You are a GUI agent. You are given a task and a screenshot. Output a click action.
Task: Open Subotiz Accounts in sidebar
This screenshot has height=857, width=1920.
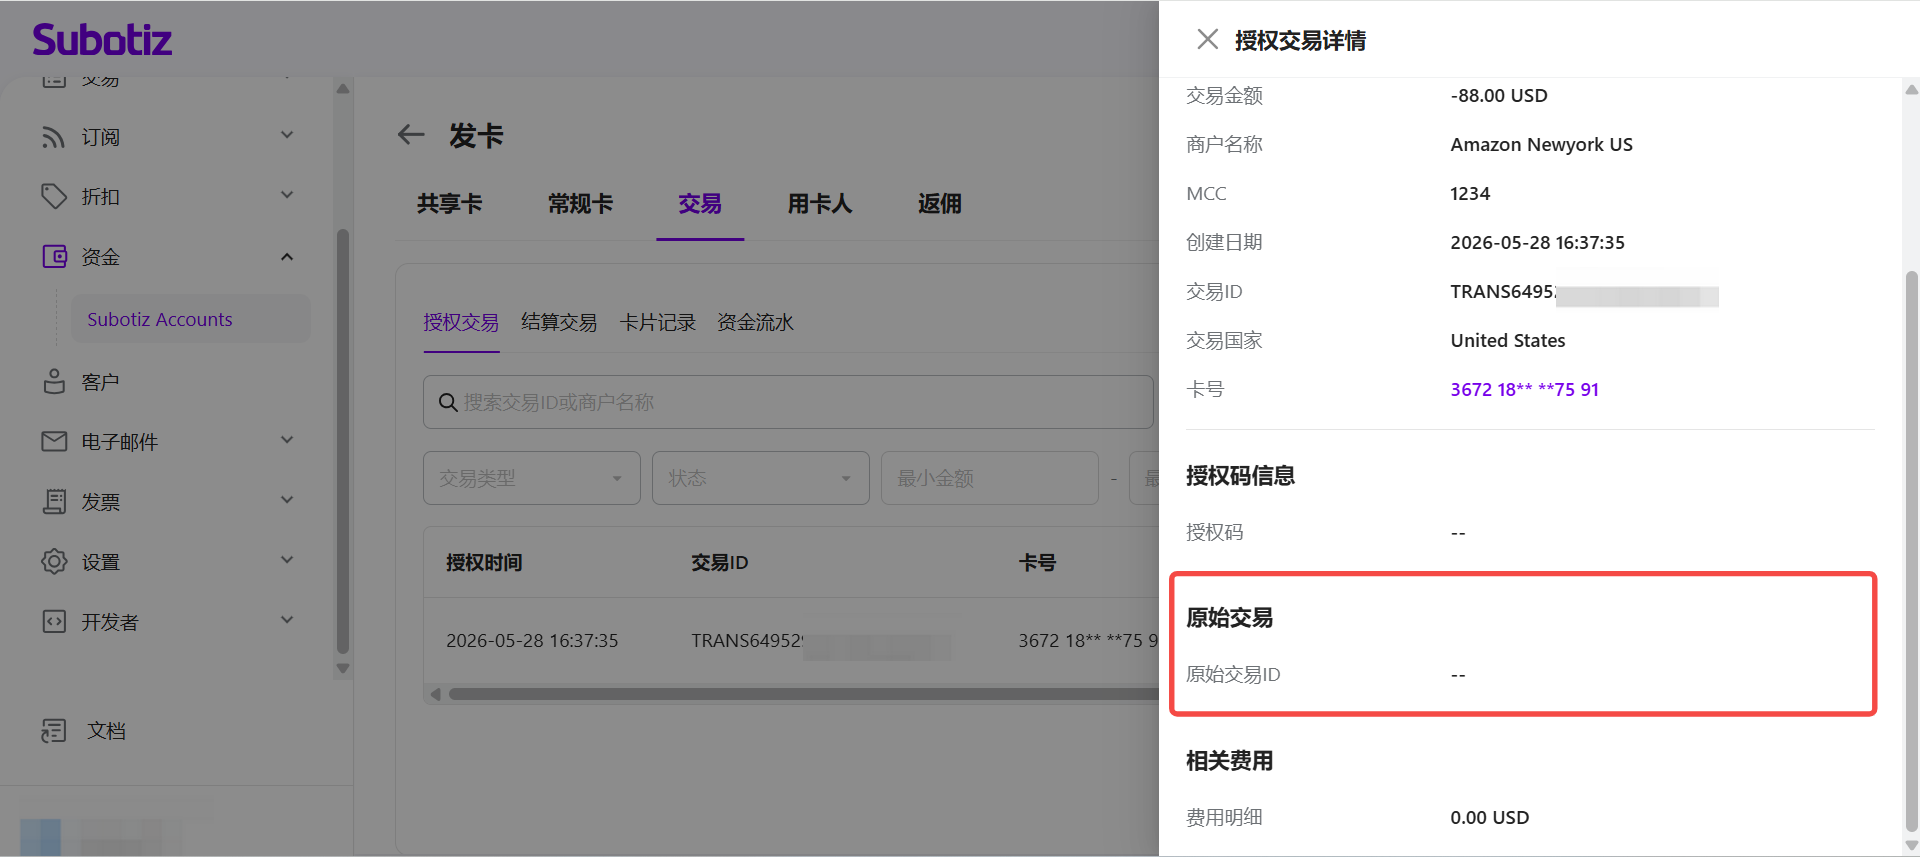pyautogui.click(x=190, y=319)
